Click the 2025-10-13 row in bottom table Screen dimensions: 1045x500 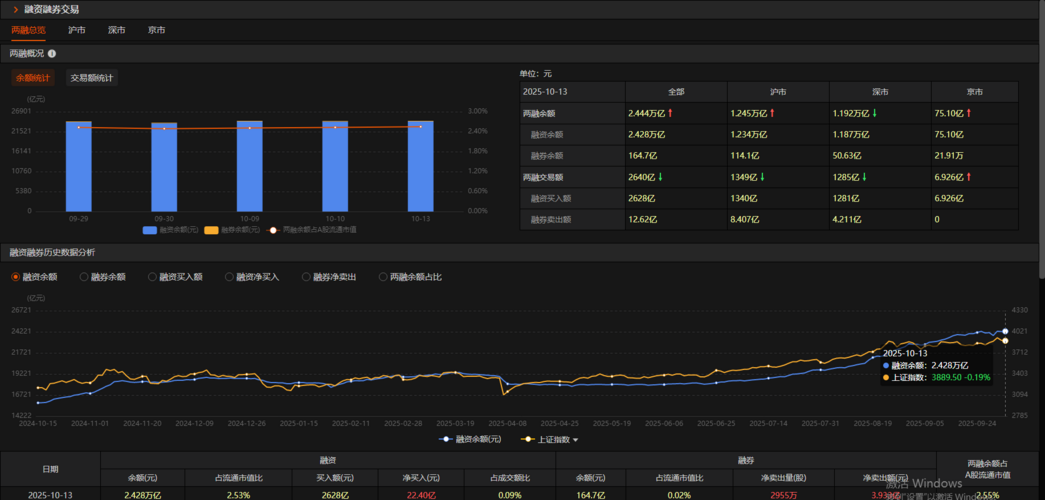pos(50,494)
